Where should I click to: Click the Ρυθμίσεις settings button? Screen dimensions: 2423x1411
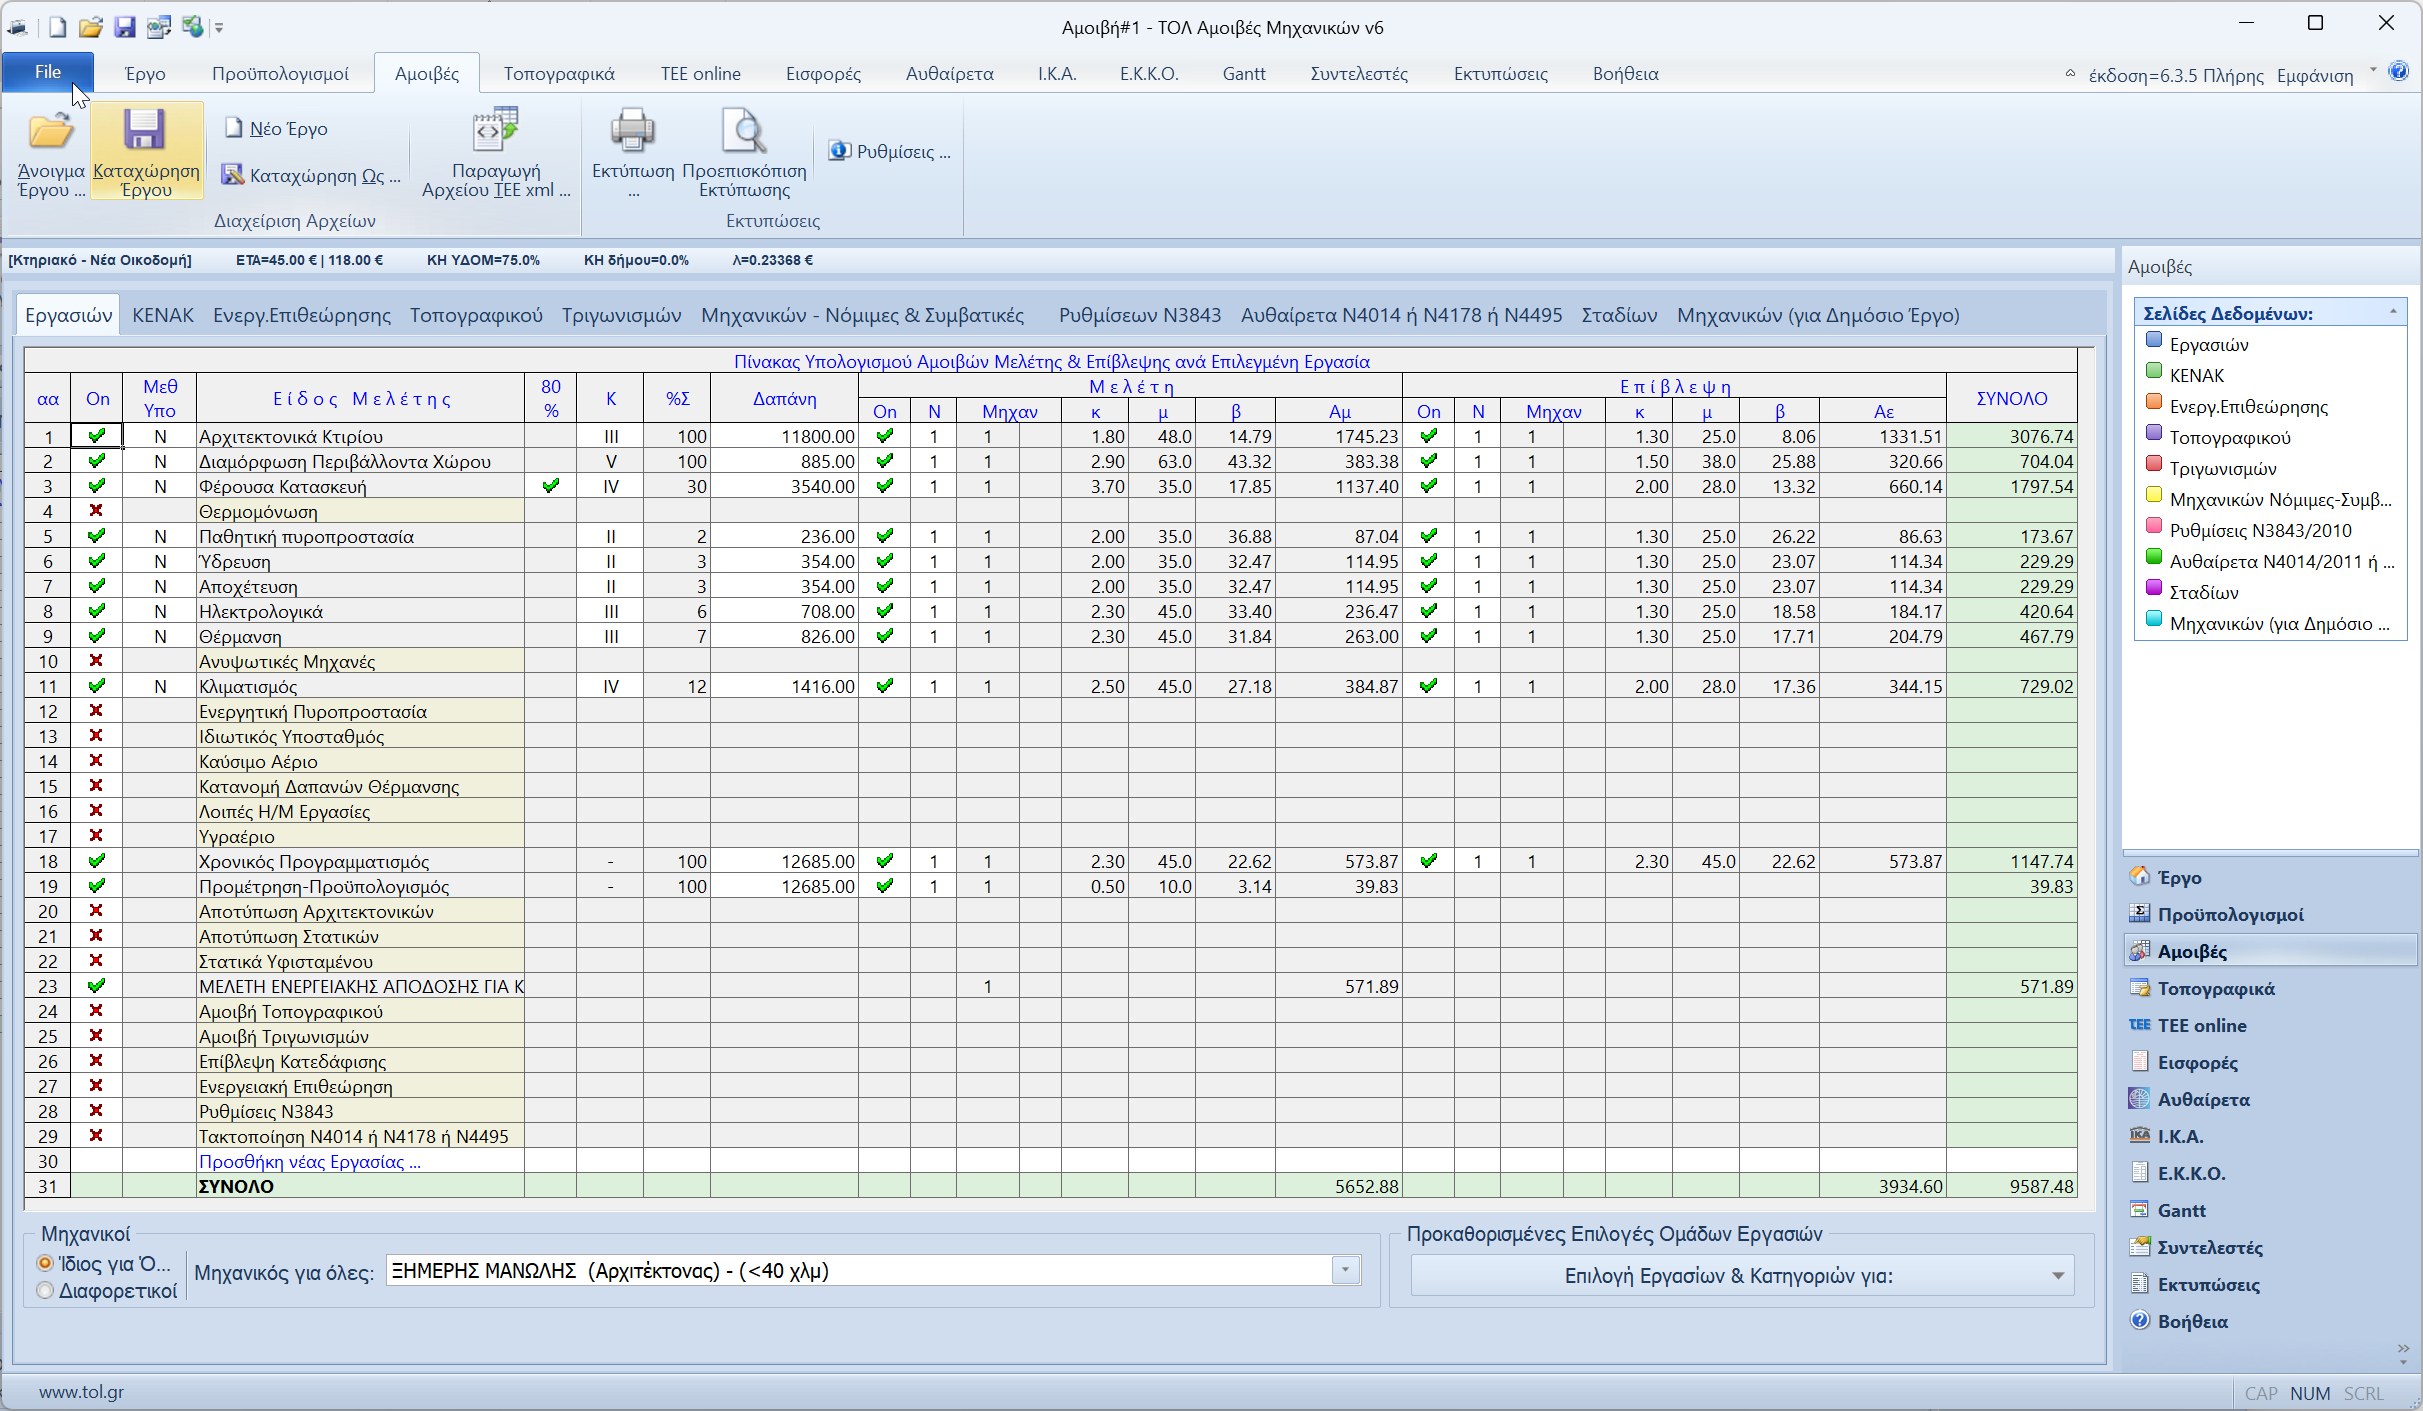(890, 151)
